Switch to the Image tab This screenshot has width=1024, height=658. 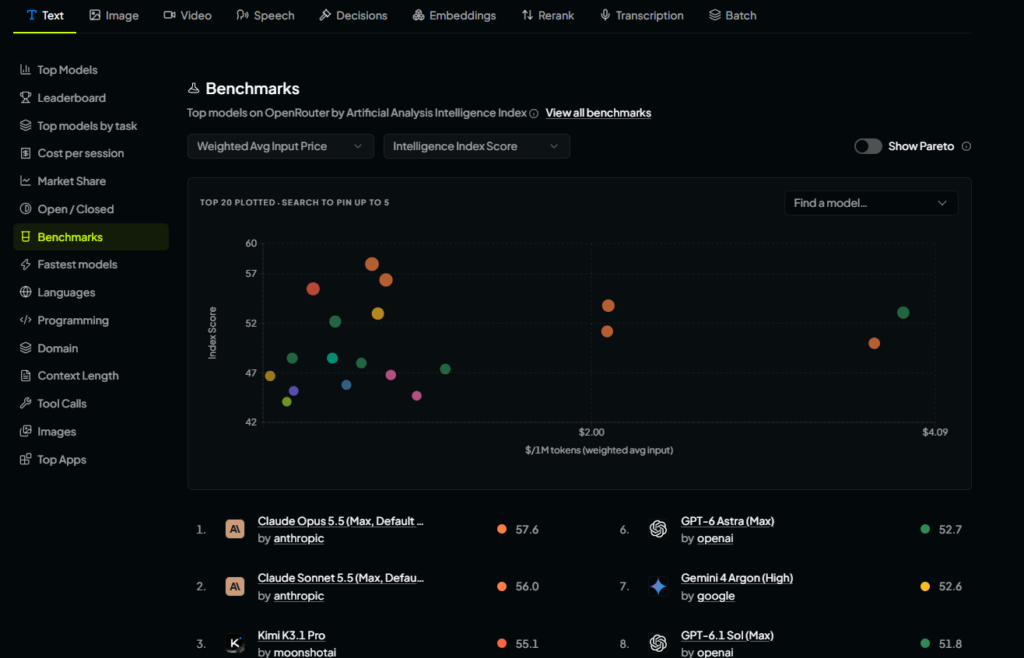(114, 15)
